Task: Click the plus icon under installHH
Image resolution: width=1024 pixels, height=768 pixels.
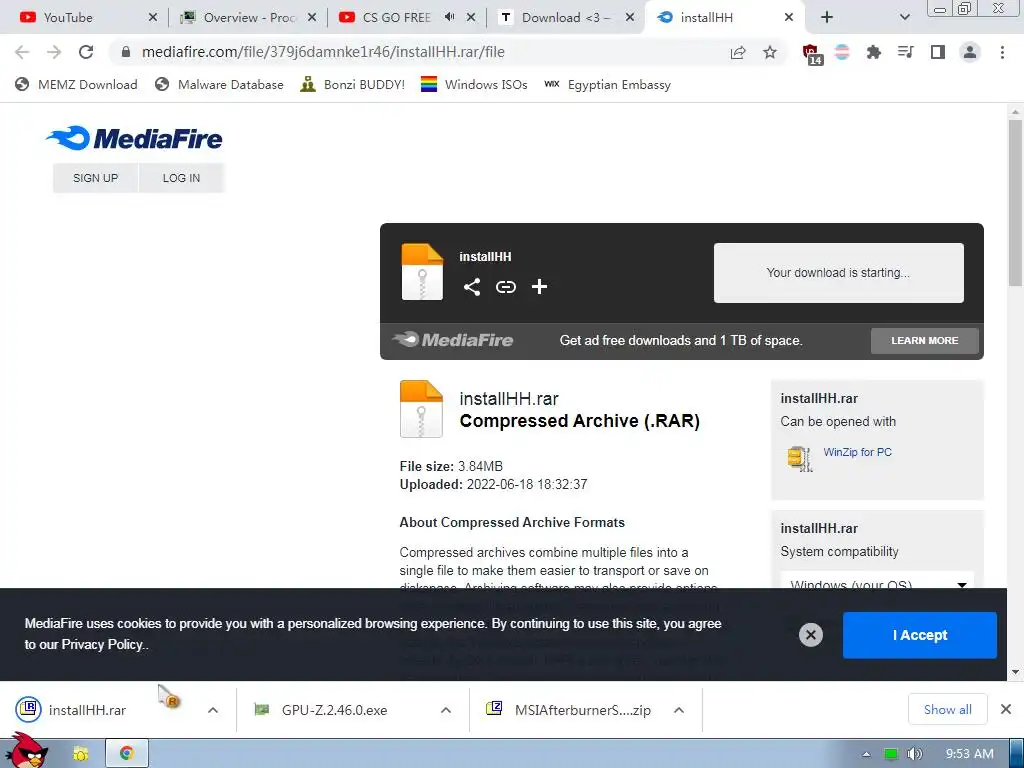Action: click(539, 287)
